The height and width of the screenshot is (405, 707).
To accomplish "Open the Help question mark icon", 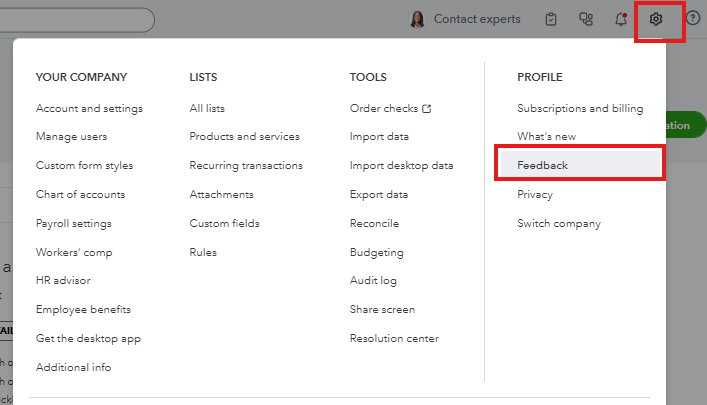I will point(693,19).
